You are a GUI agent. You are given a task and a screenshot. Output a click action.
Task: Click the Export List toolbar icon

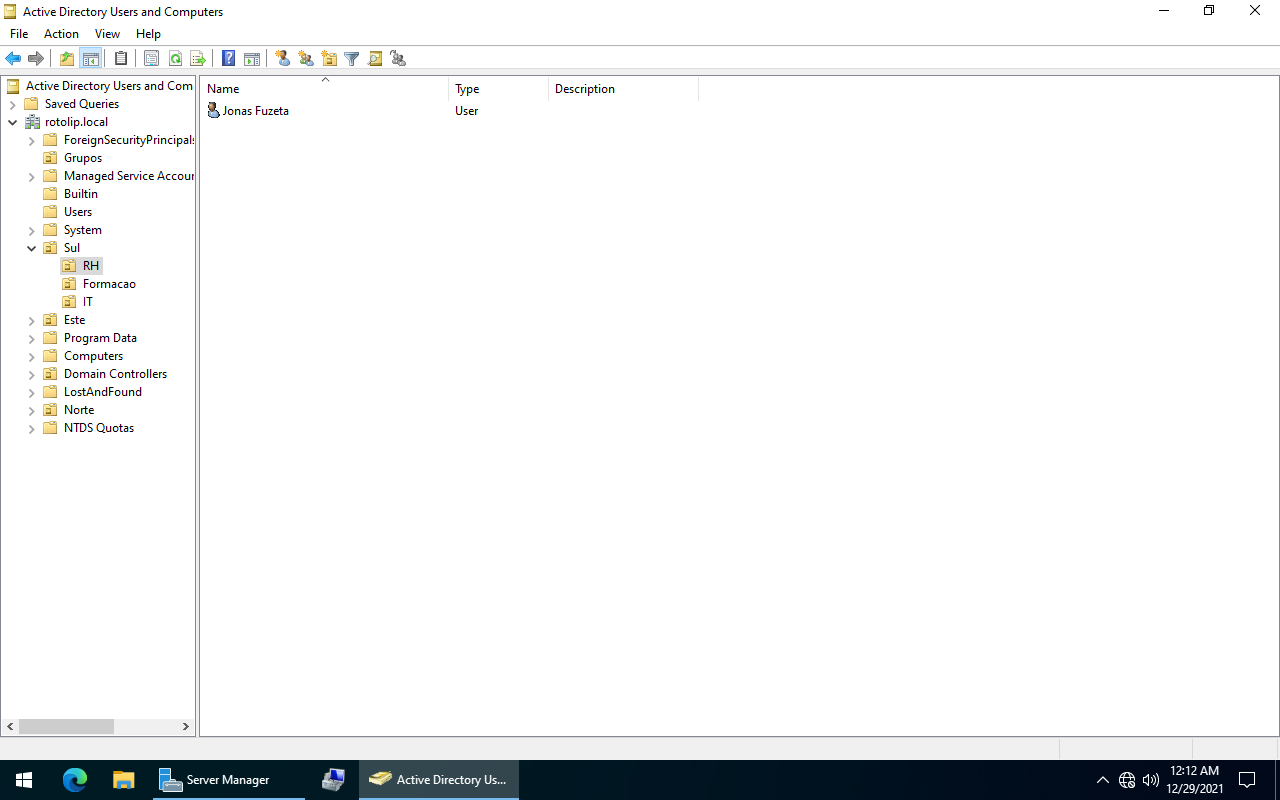point(198,59)
